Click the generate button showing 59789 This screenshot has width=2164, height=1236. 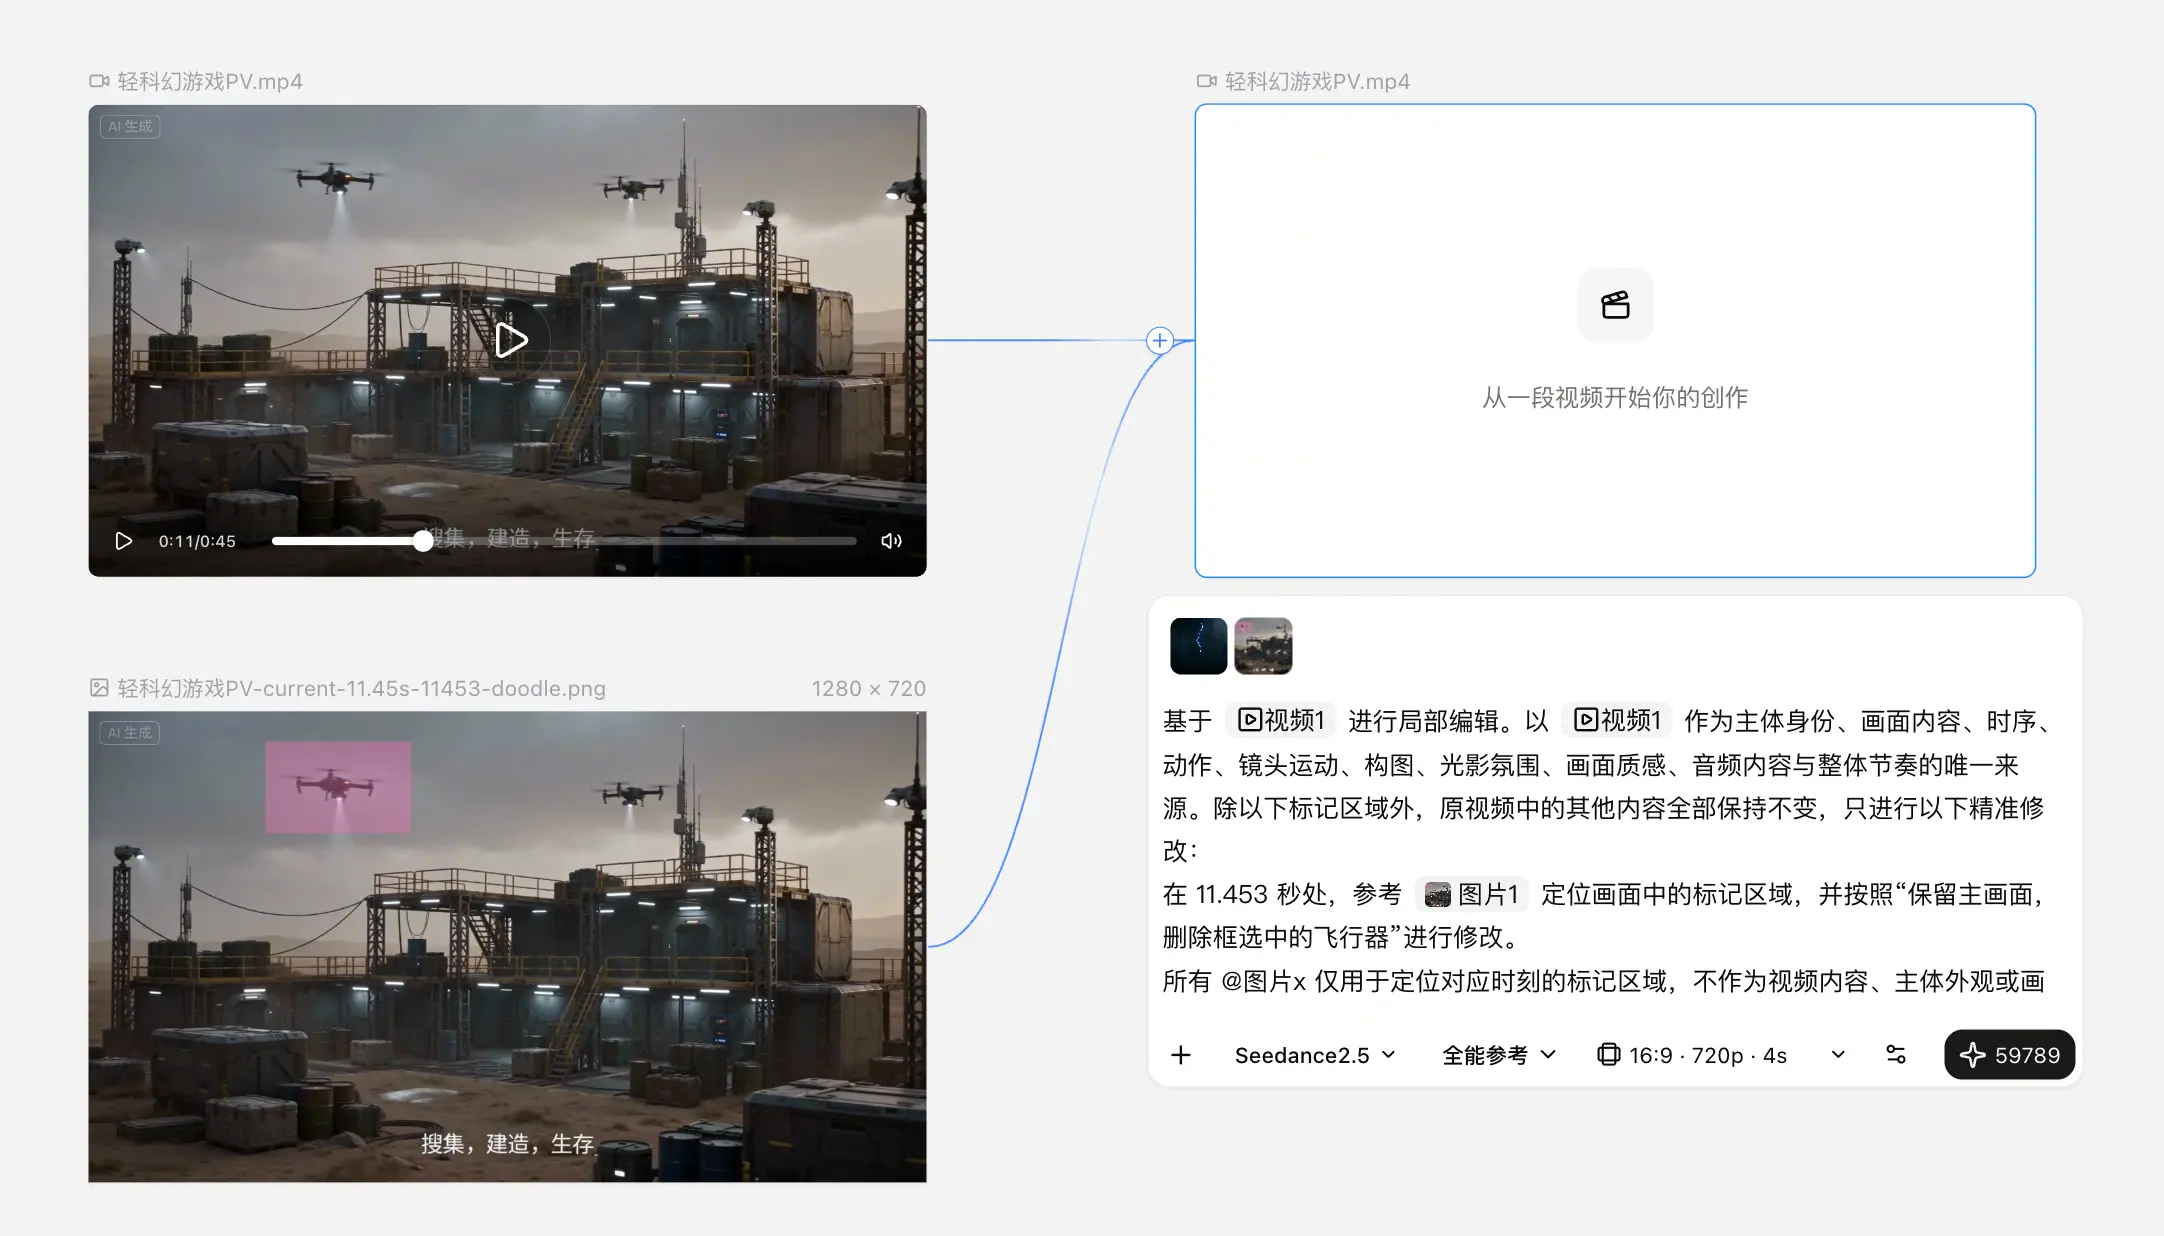[x=2009, y=1055]
